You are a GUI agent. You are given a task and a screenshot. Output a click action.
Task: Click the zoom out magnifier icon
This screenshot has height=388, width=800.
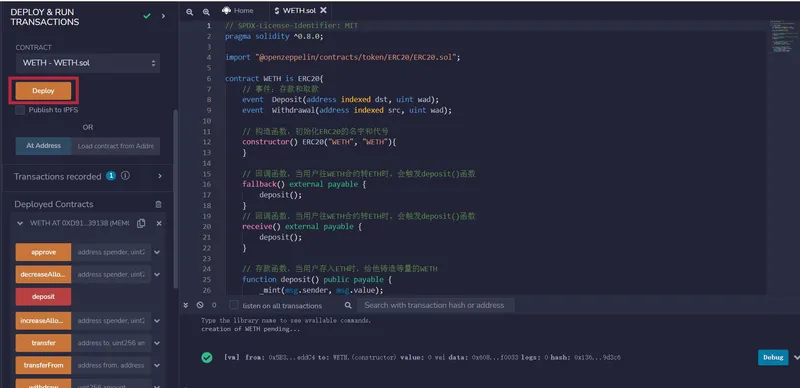[x=190, y=12]
